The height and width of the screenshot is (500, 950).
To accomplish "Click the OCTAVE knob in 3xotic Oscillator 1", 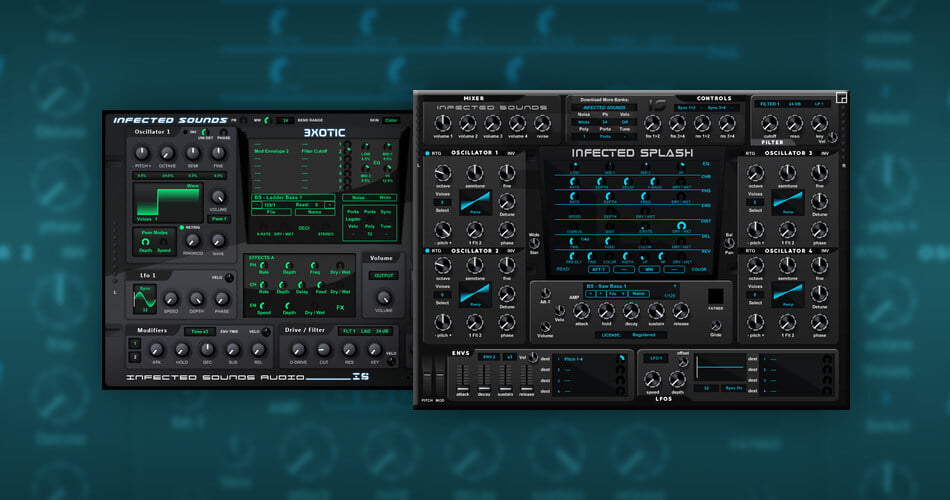I will pyautogui.click(x=167, y=153).
